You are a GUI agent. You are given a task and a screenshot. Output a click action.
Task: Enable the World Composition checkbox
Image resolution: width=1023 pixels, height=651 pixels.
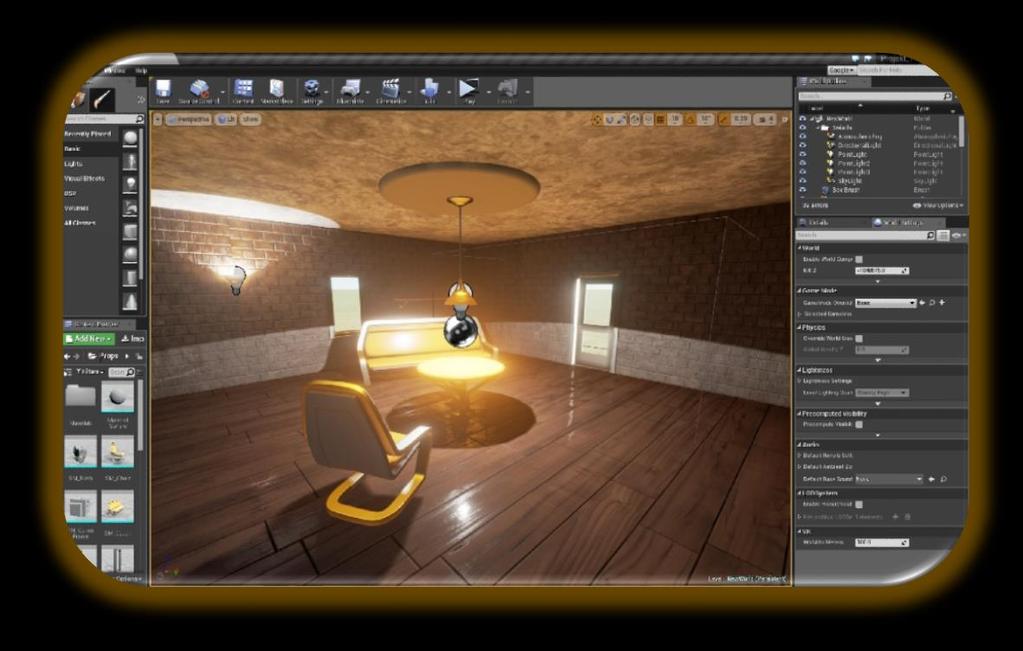[x=859, y=260]
